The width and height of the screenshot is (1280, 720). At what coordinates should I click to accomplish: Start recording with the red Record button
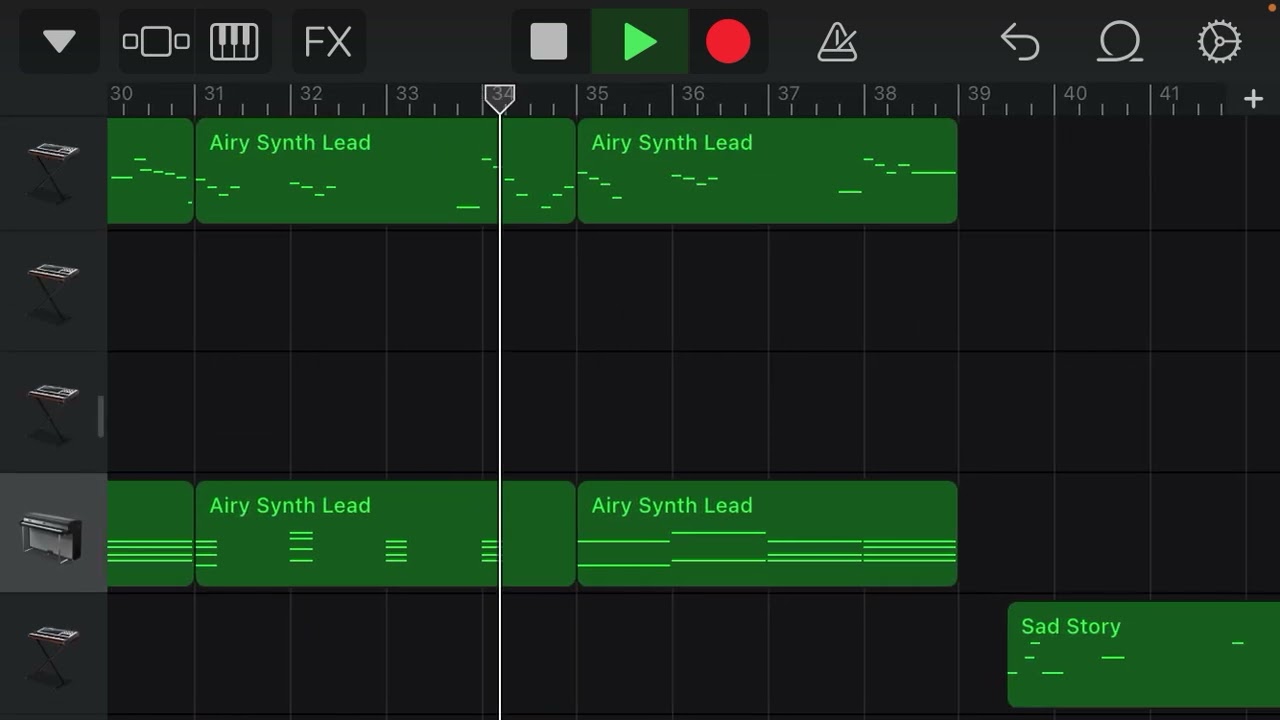point(728,42)
